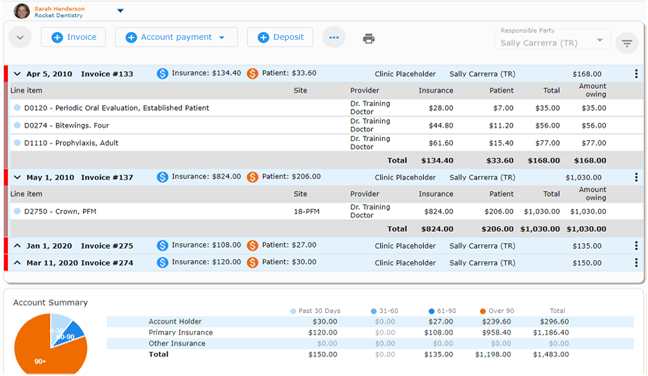
Task: Click $1,483.00 grand total value
Action: pos(551,355)
